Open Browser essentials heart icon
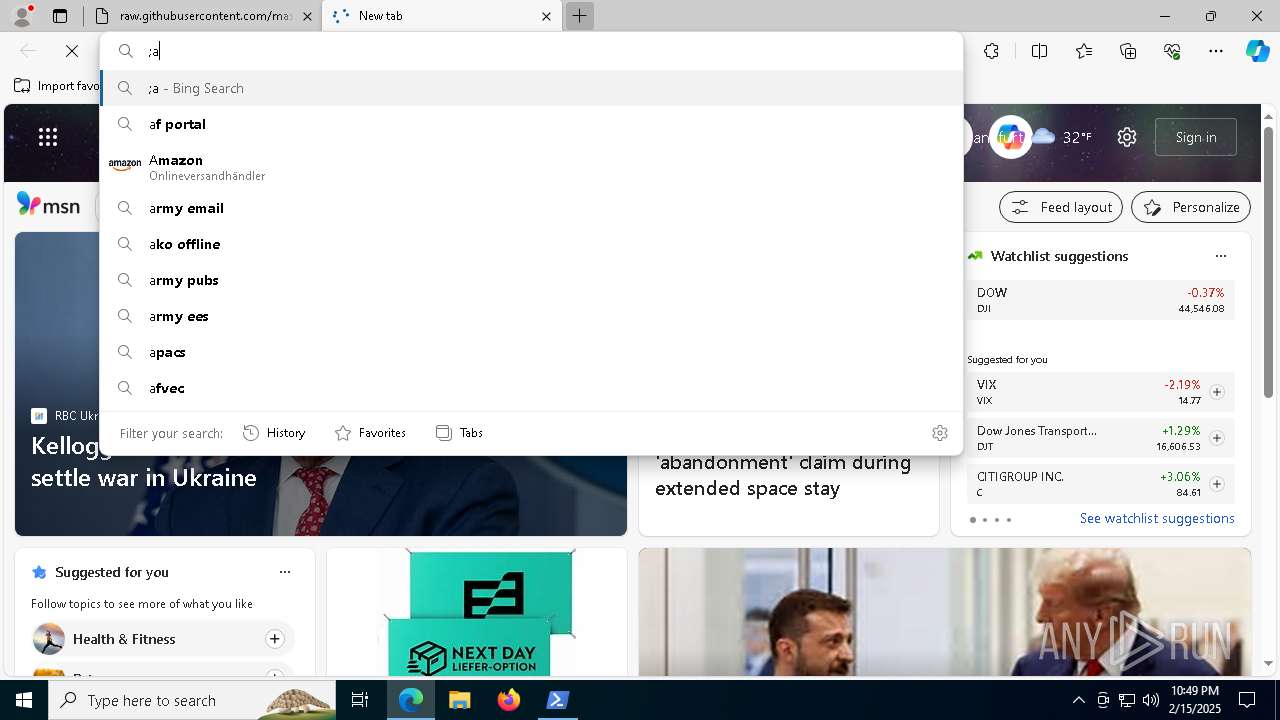Image resolution: width=1280 pixels, height=720 pixels. pyautogui.click(x=1172, y=51)
